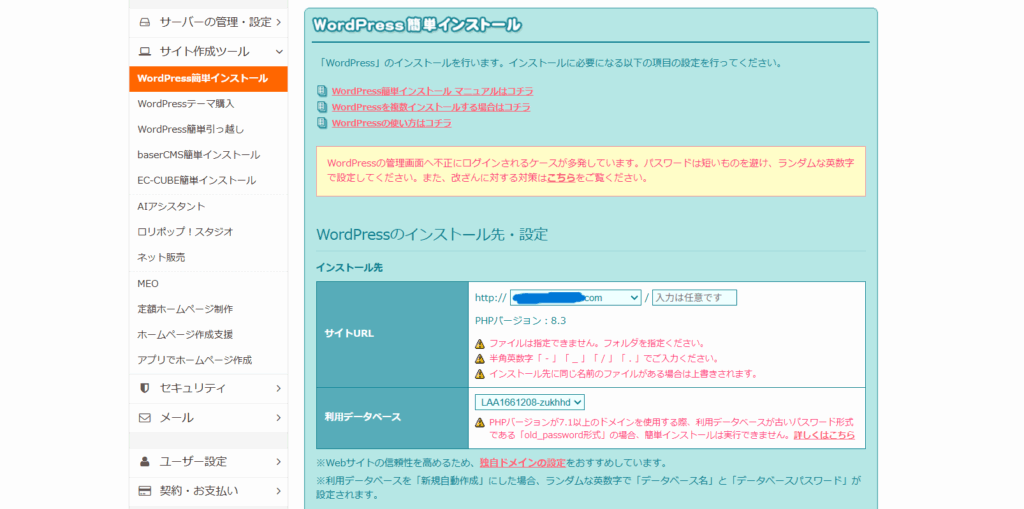Viewport: 1024px width, 509px height.
Task: Click document icon next to WordPressの使い方 link
Action: 322,123
